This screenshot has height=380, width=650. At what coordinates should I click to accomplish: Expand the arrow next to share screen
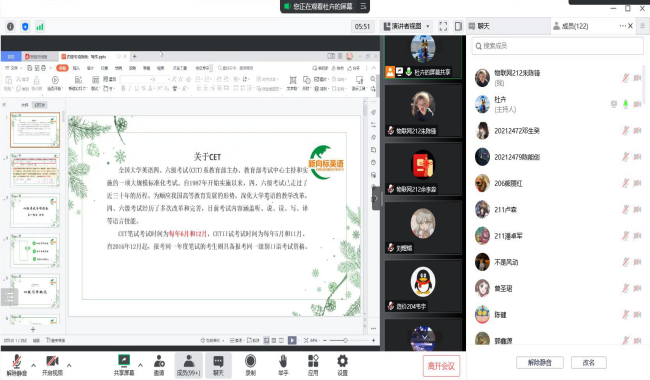[141, 365]
